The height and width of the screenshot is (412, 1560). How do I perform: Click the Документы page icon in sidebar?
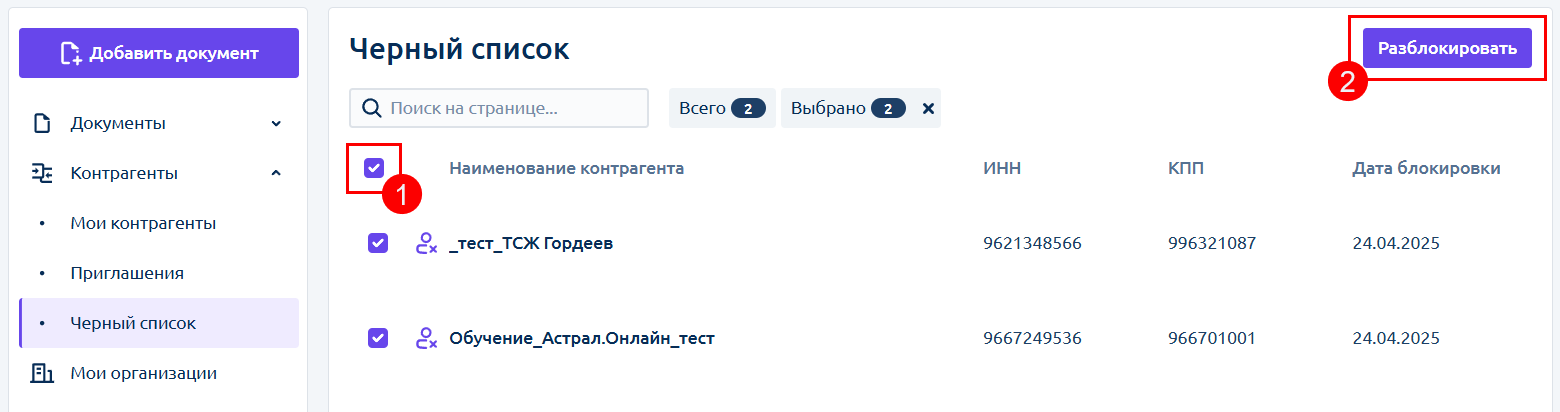(x=42, y=124)
